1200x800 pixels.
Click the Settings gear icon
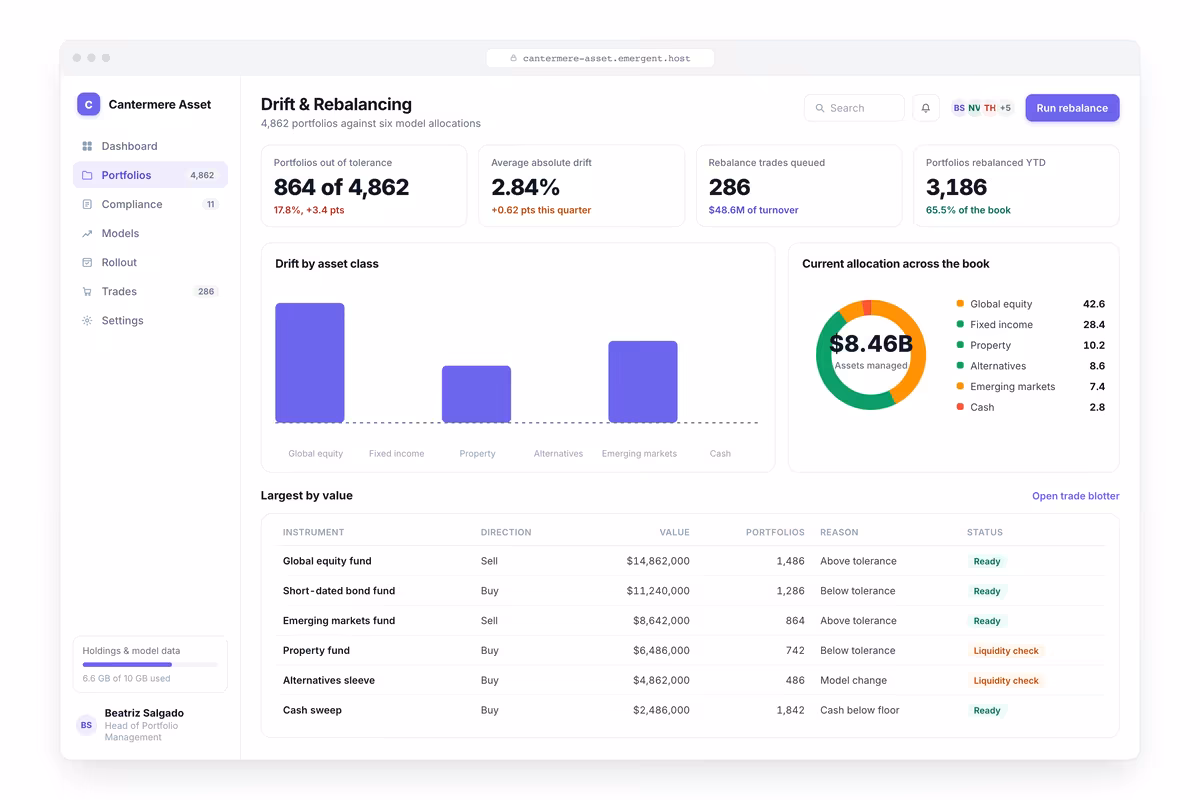87,320
